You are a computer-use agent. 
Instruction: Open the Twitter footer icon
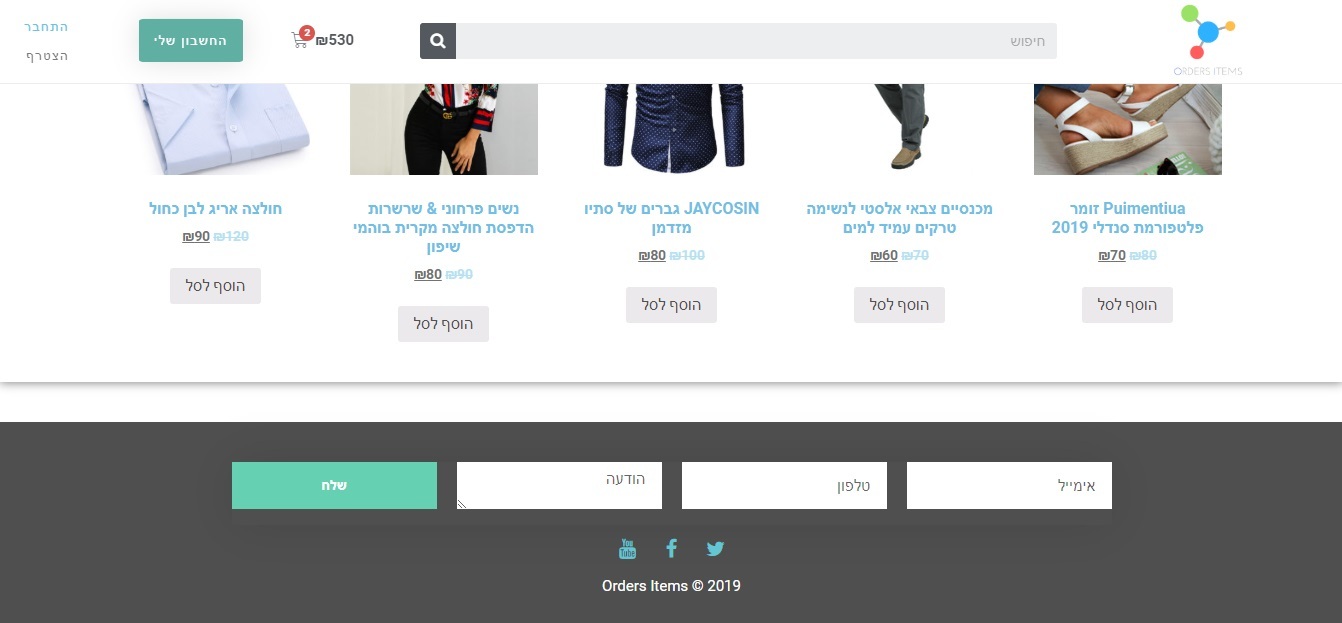[x=715, y=548]
